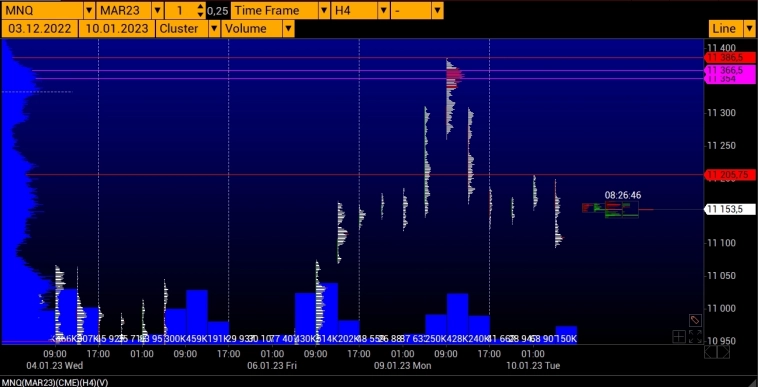The height and width of the screenshot is (387, 758).
Task: Click the fullscreen expand arrows icon
Action: tap(695, 337)
